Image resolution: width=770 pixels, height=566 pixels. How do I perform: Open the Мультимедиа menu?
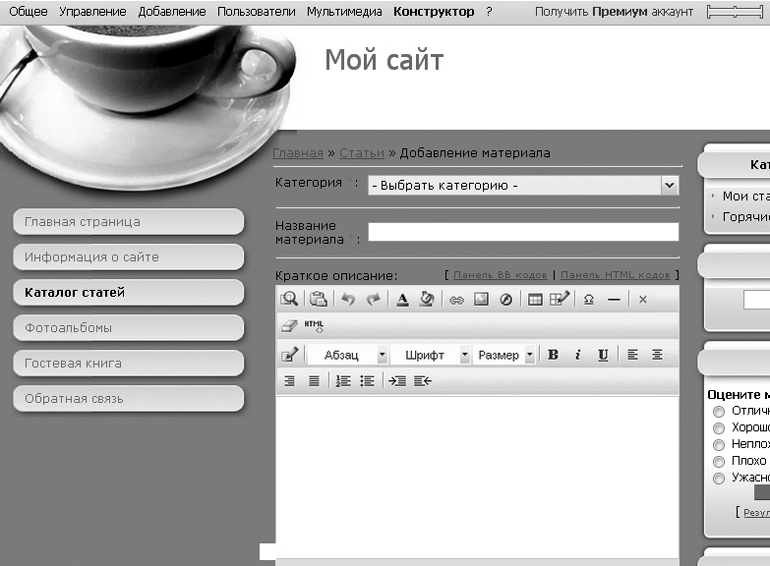click(344, 11)
